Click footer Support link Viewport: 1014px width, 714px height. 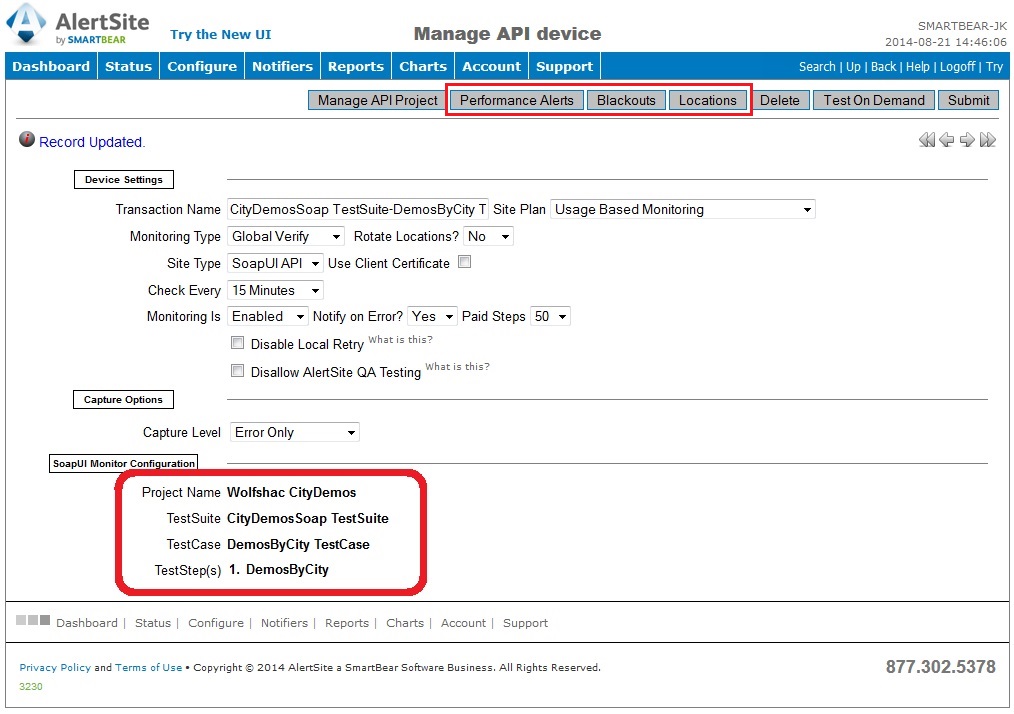pyautogui.click(x=525, y=623)
